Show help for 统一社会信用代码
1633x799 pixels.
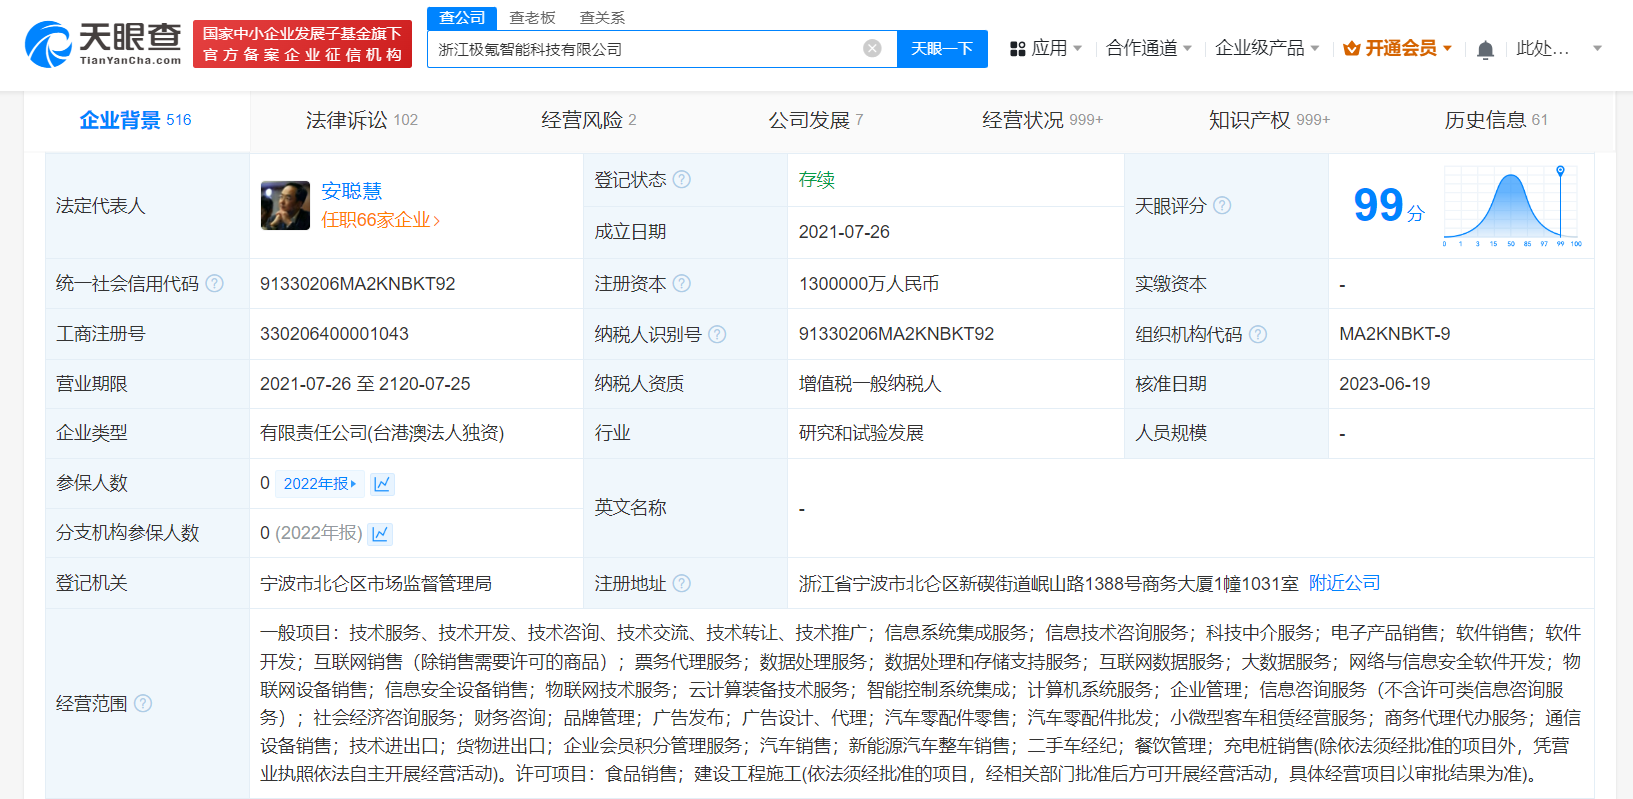(215, 283)
